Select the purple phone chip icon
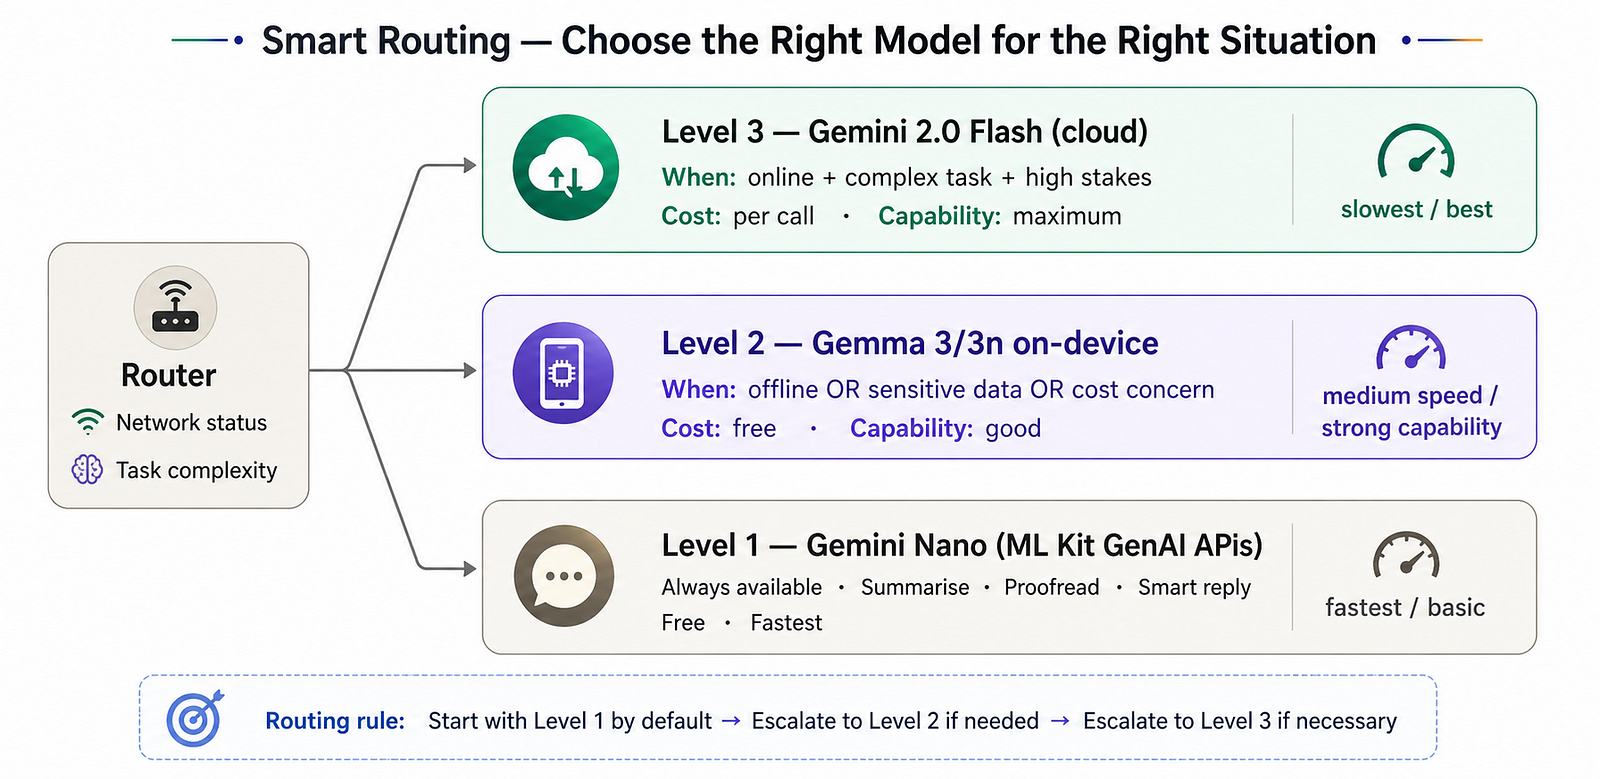Screen dimensions: 1600x779 pos(563,373)
